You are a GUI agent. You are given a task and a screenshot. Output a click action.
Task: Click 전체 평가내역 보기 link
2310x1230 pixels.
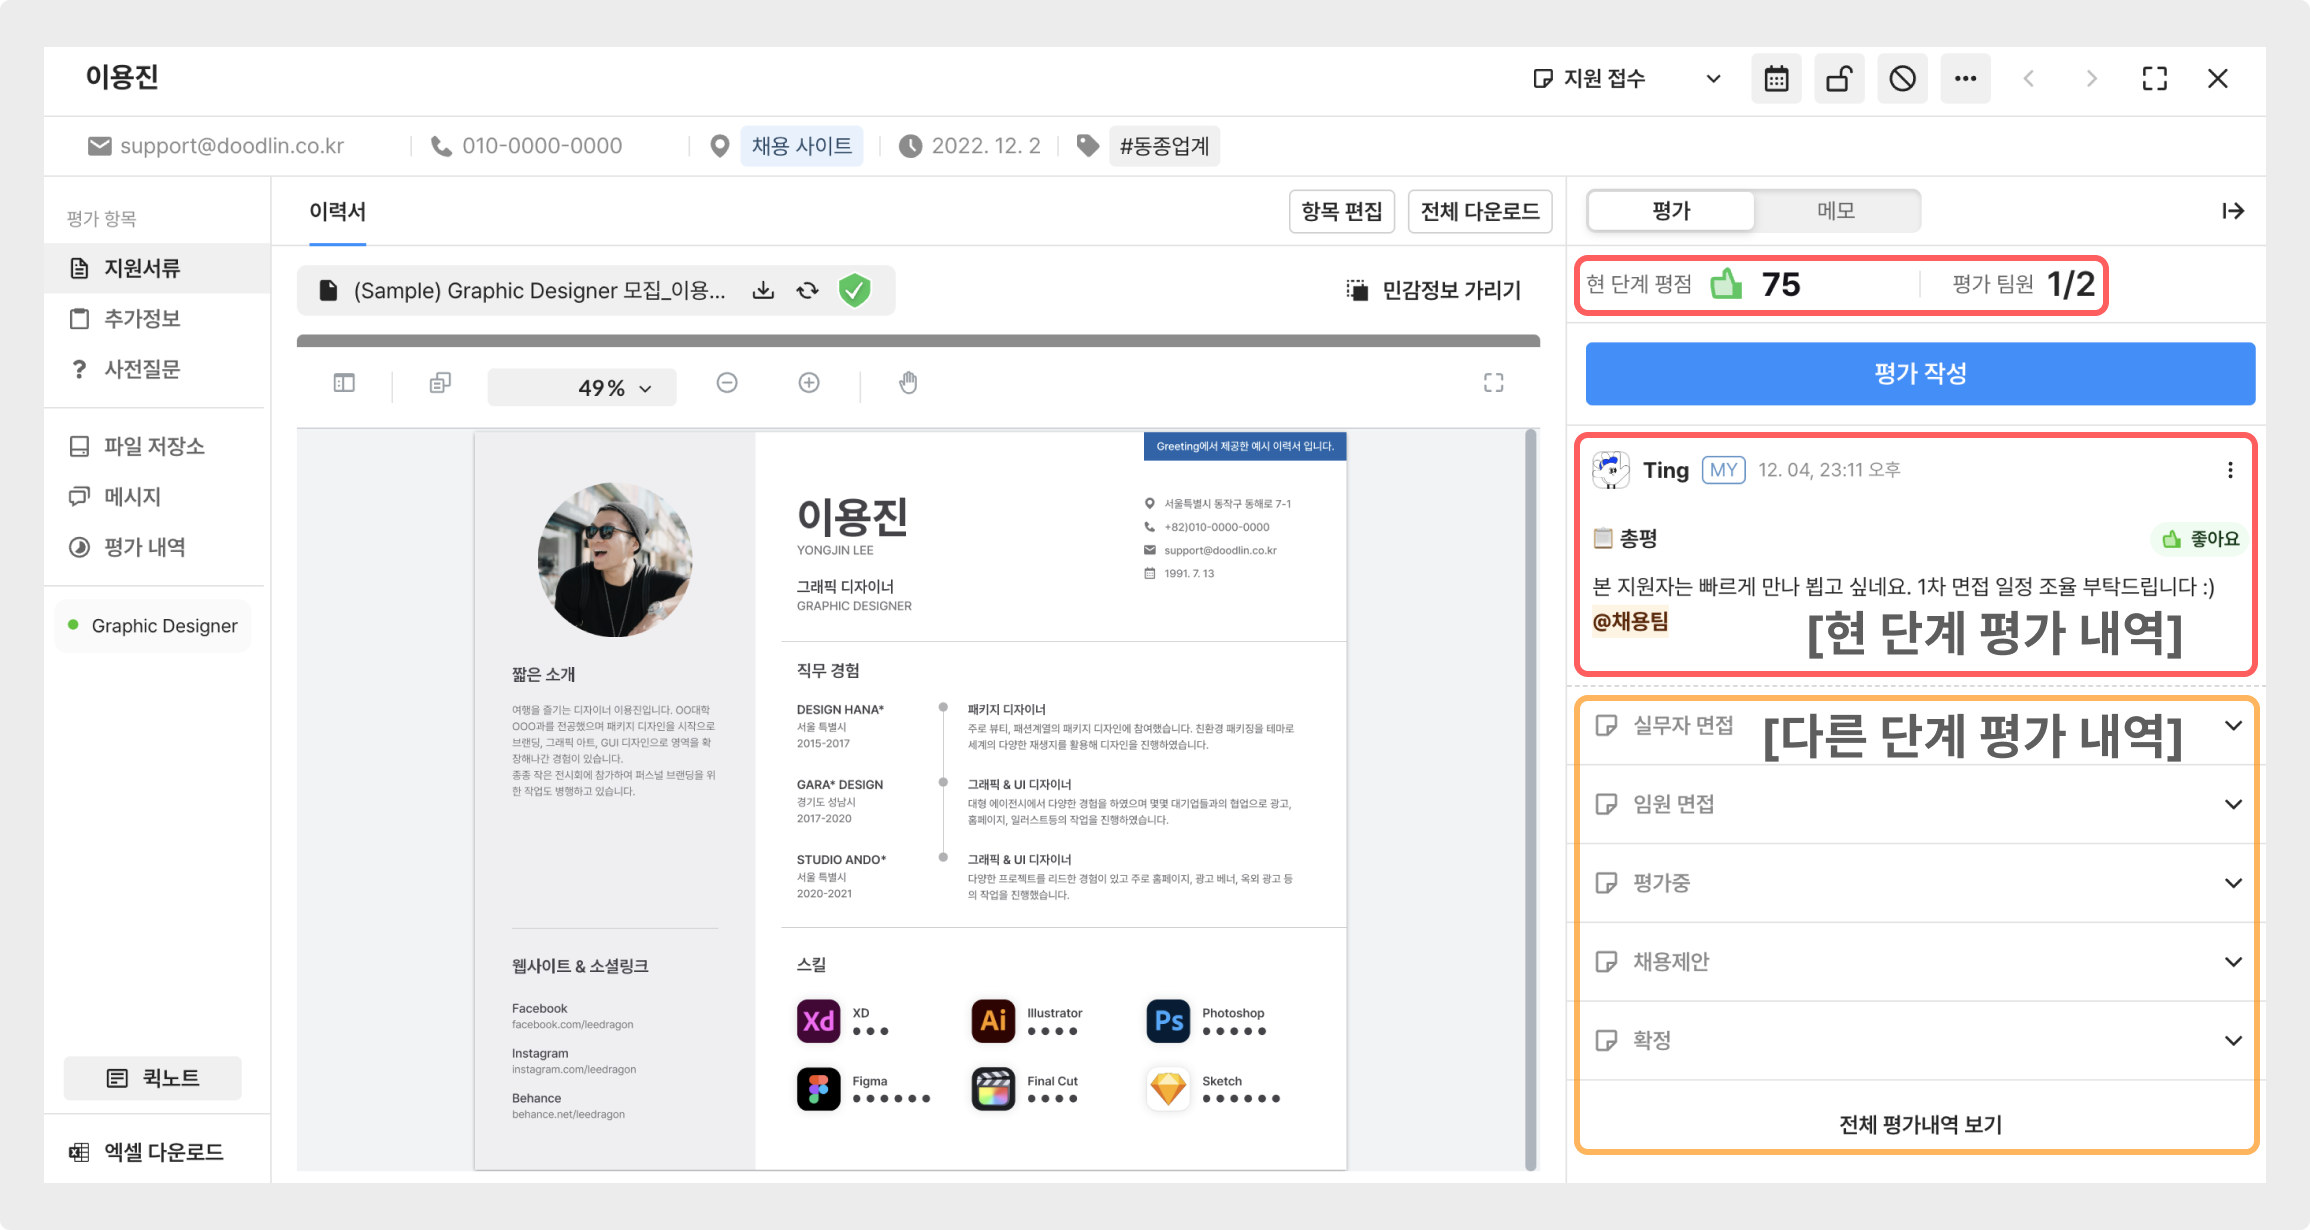(1920, 1125)
